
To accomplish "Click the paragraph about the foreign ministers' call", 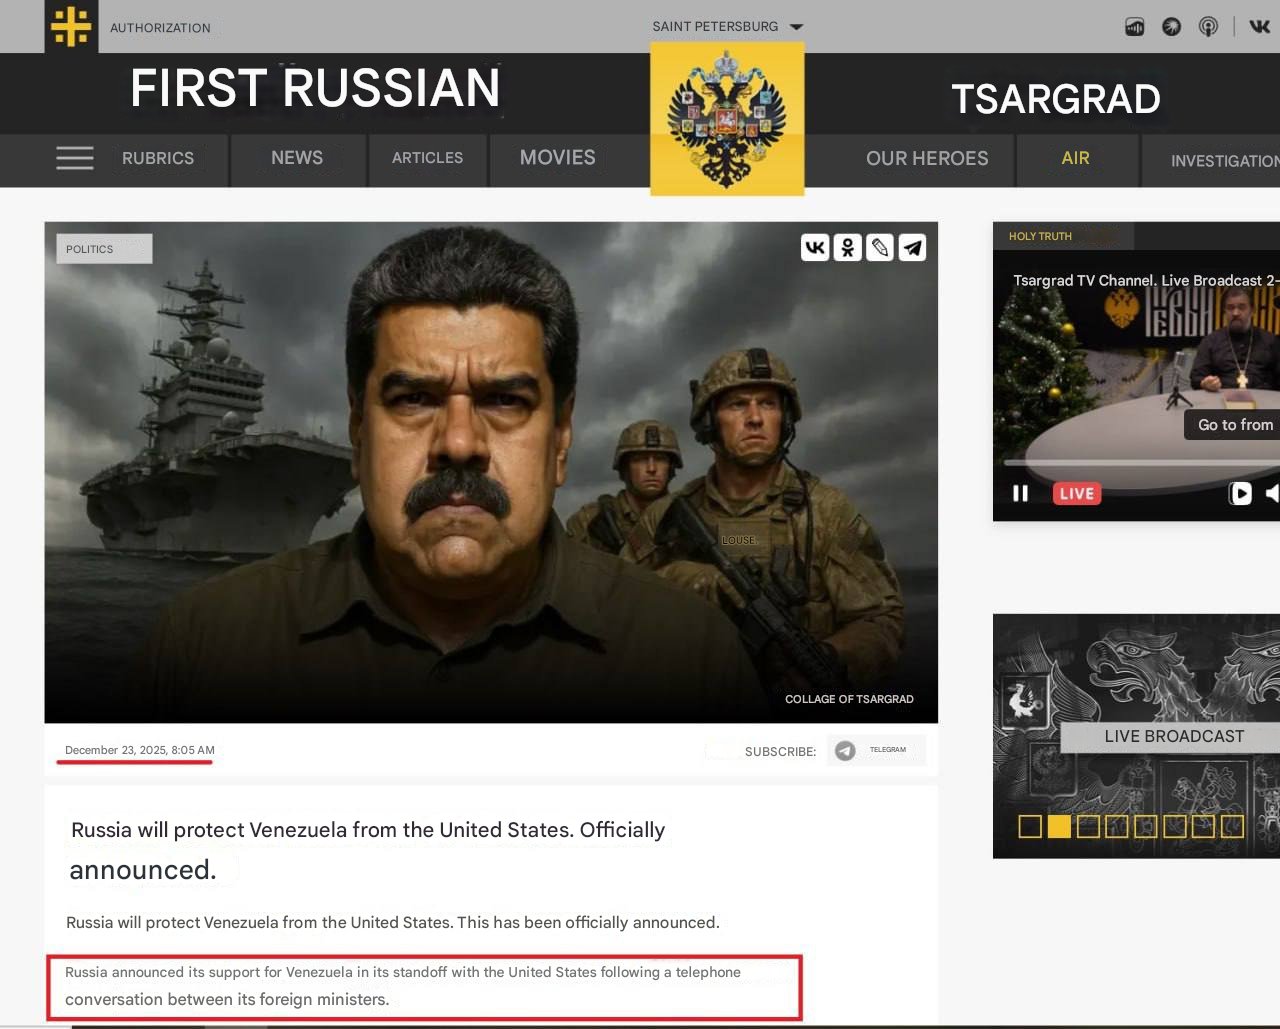I will (x=403, y=986).
